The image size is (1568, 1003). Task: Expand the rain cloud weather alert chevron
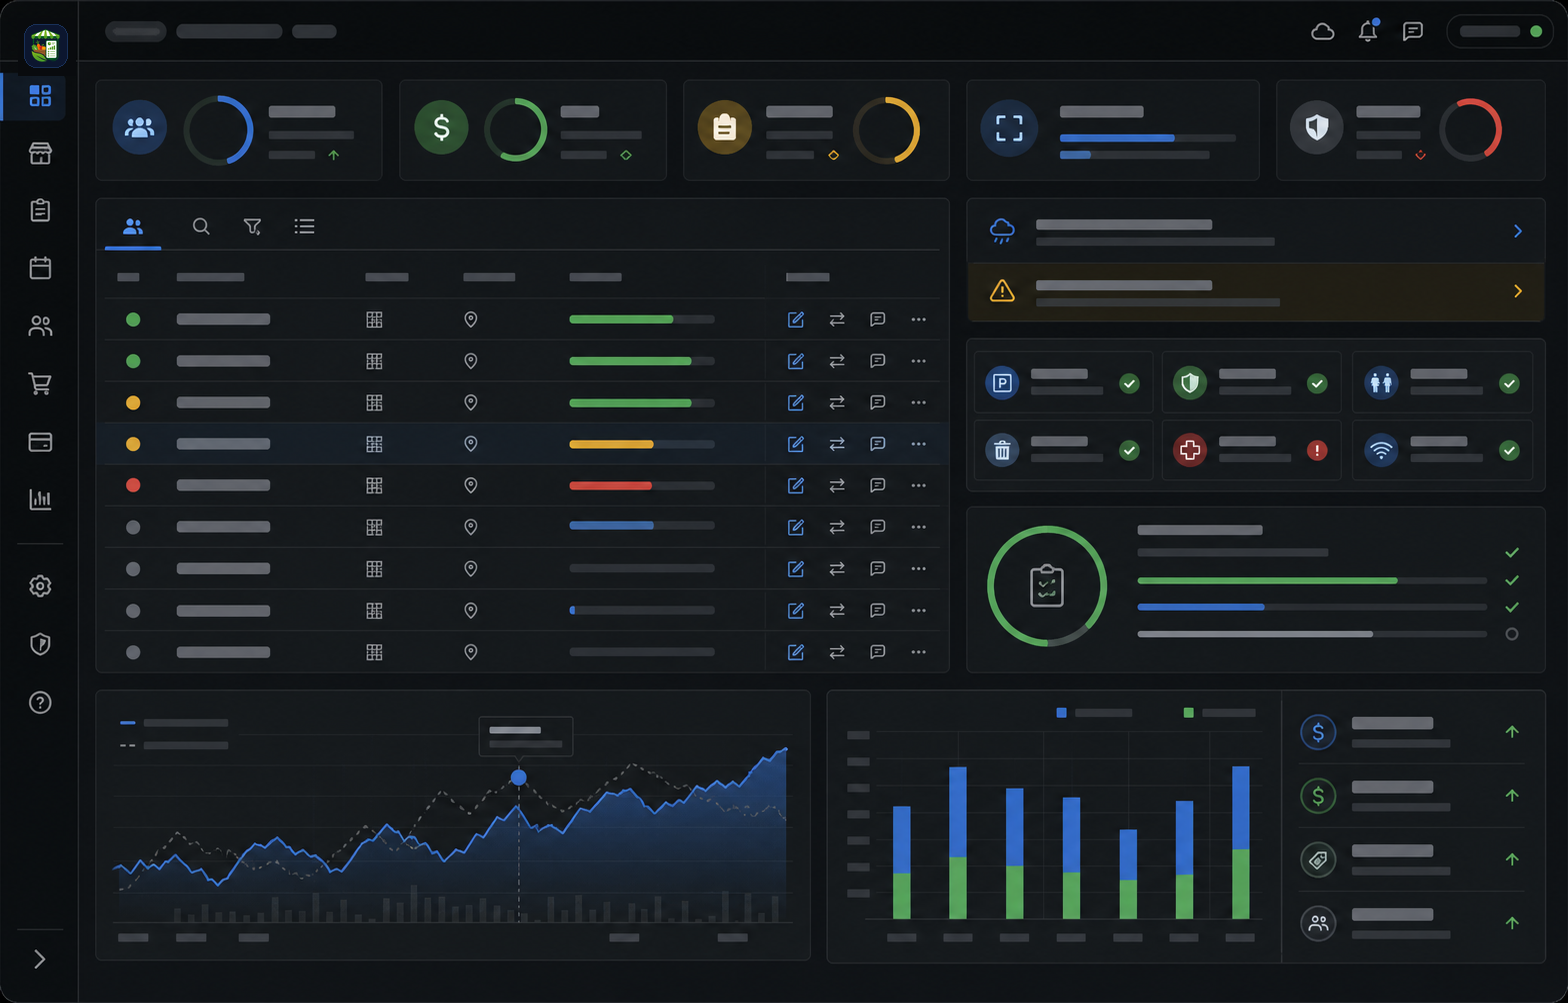(1518, 231)
